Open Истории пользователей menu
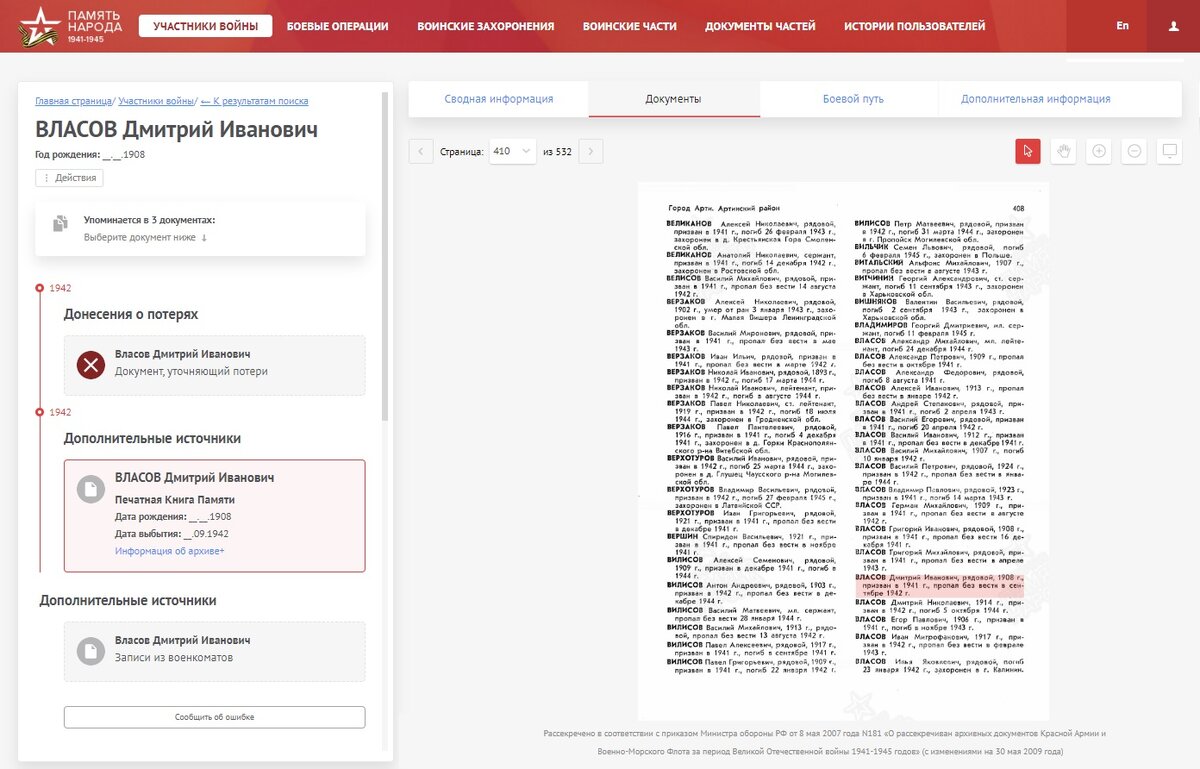Screen dimensions: 1200x769 pyautogui.click(x=914, y=26)
